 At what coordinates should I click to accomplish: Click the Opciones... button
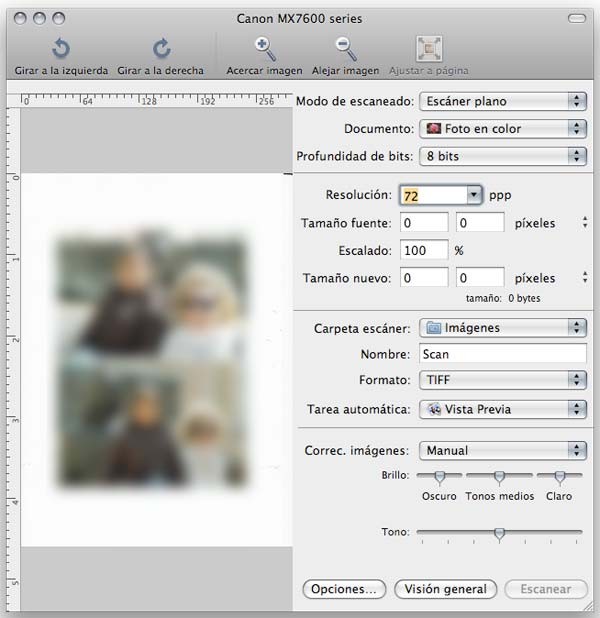pyautogui.click(x=344, y=589)
